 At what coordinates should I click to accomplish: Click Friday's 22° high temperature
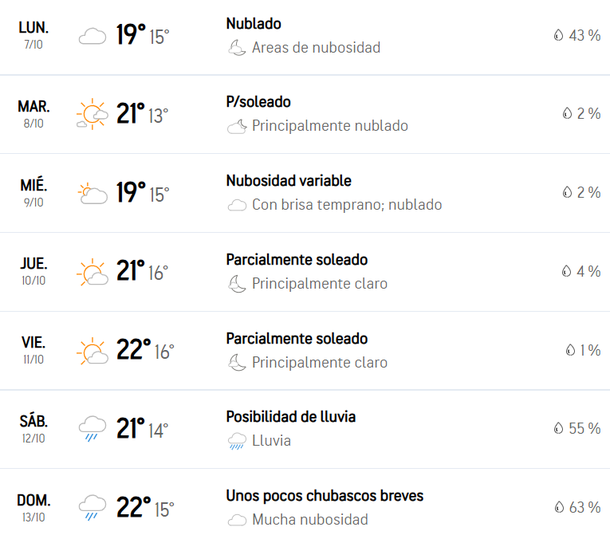(133, 350)
